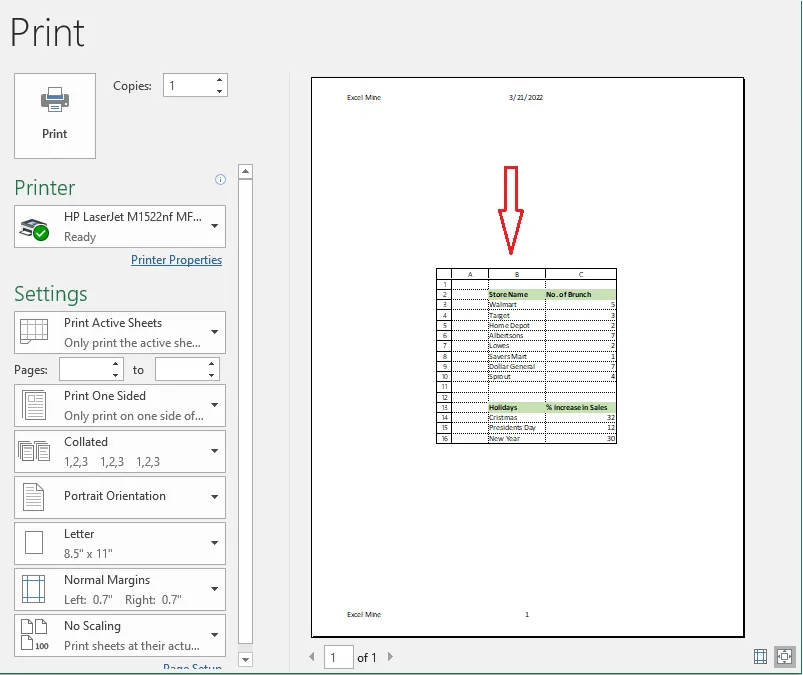The height and width of the screenshot is (675, 803).
Task: Click the print preview page thumbnail
Action: (527, 357)
